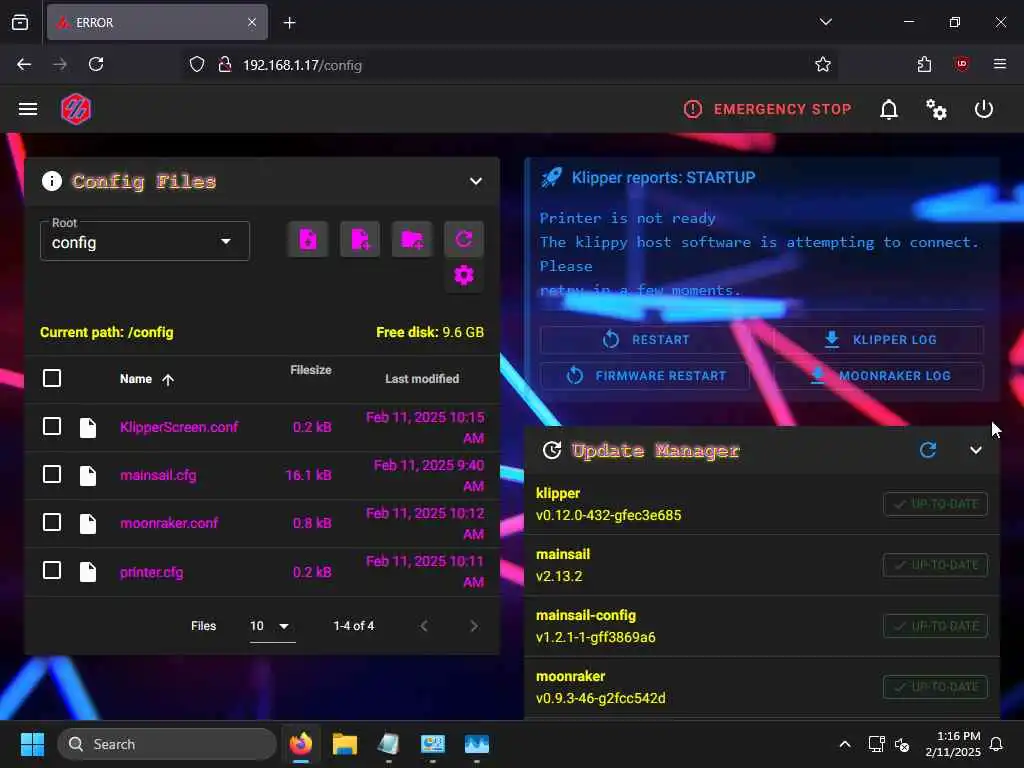Check the printer.cfg checkbox
The height and width of the screenshot is (768, 1024).
[52, 571]
